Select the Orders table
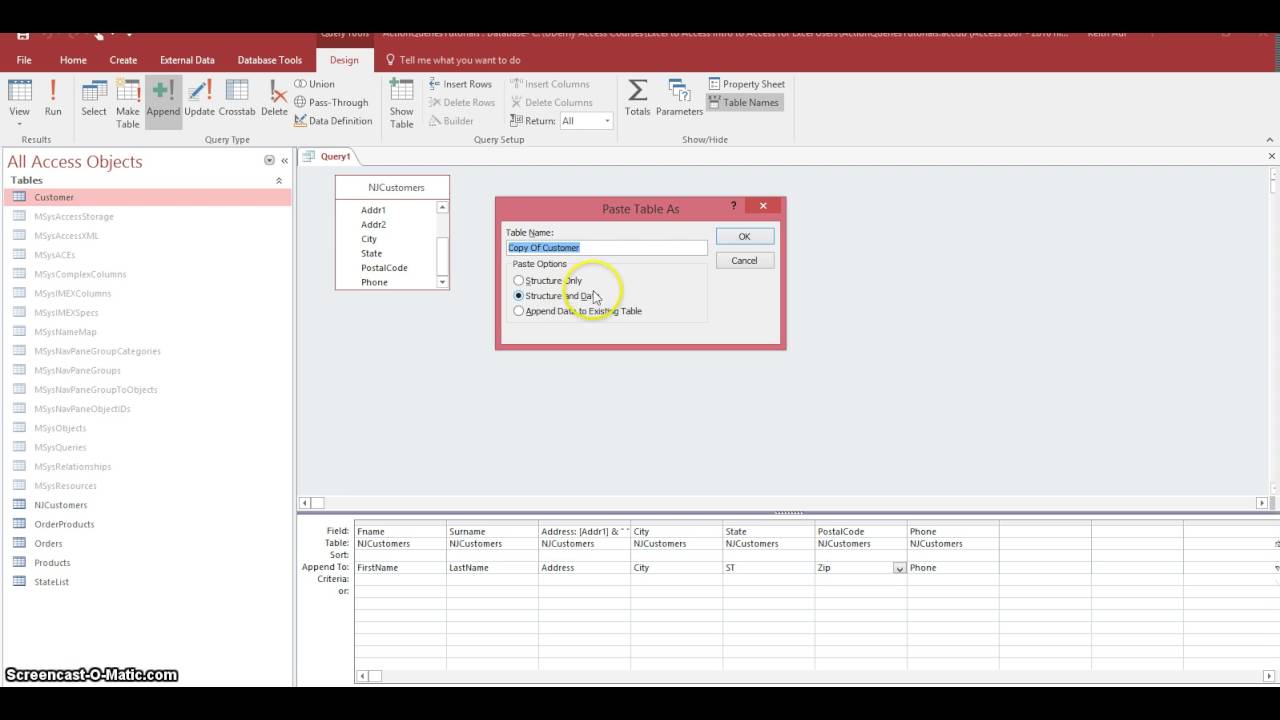This screenshot has width=1280, height=720. pos(148,543)
